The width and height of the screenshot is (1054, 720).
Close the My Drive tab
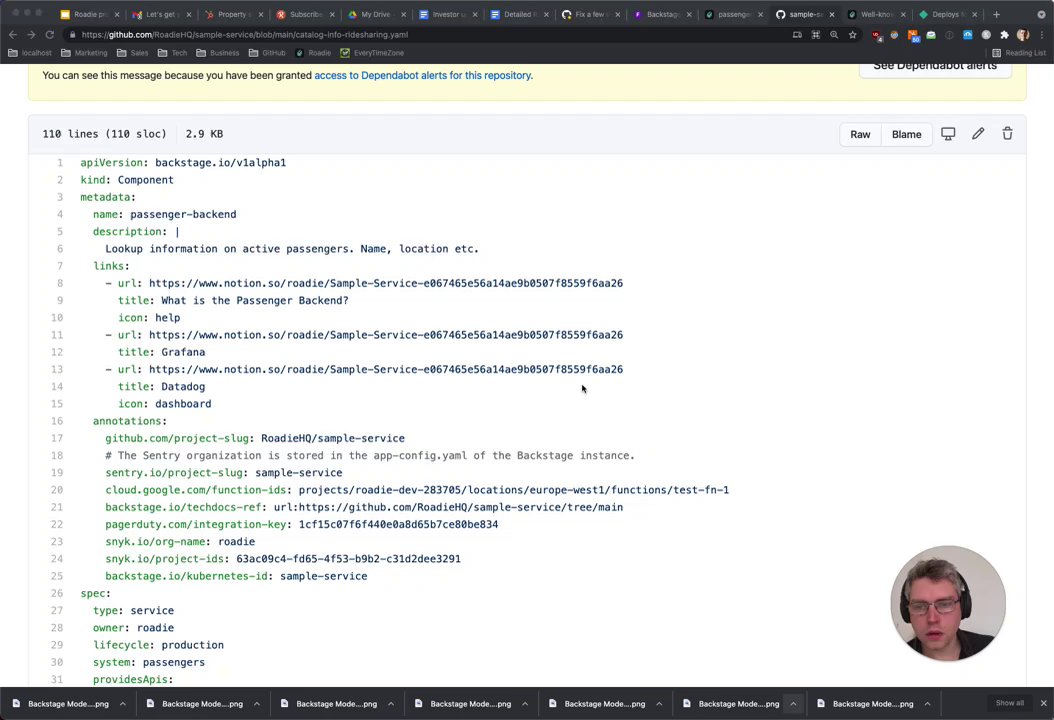click(x=403, y=14)
